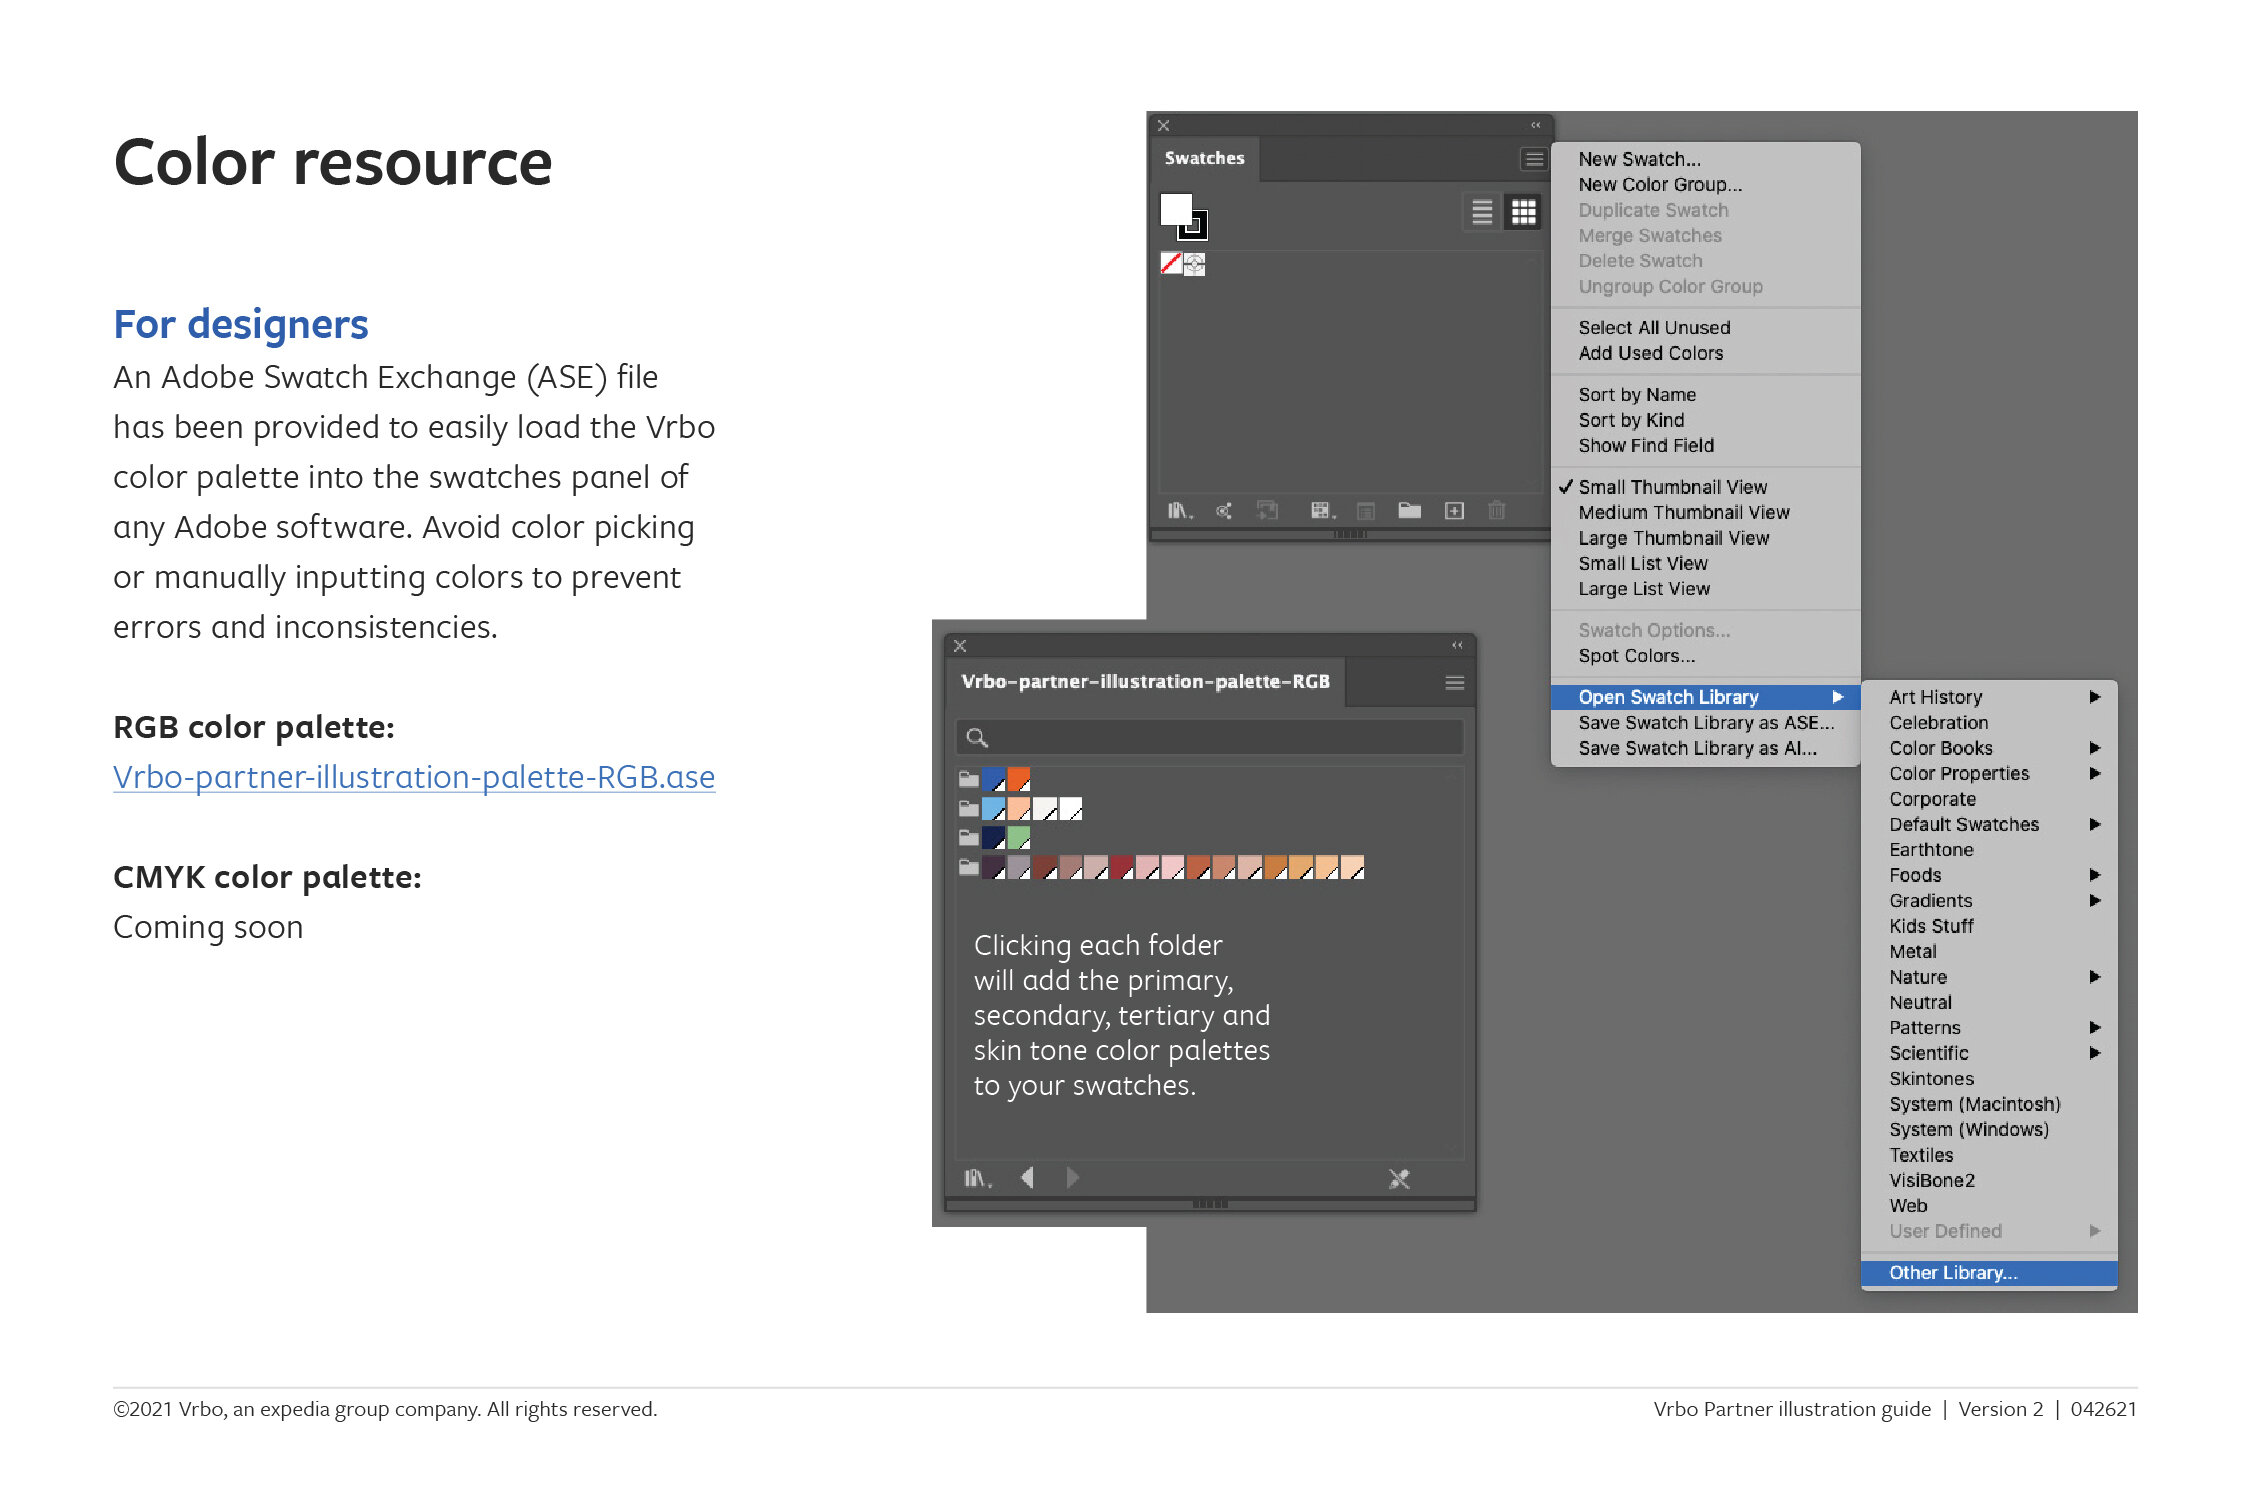Pick the bright blue primary swatch
The width and height of the screenshot is (2251, 1501).
[993, 779]
